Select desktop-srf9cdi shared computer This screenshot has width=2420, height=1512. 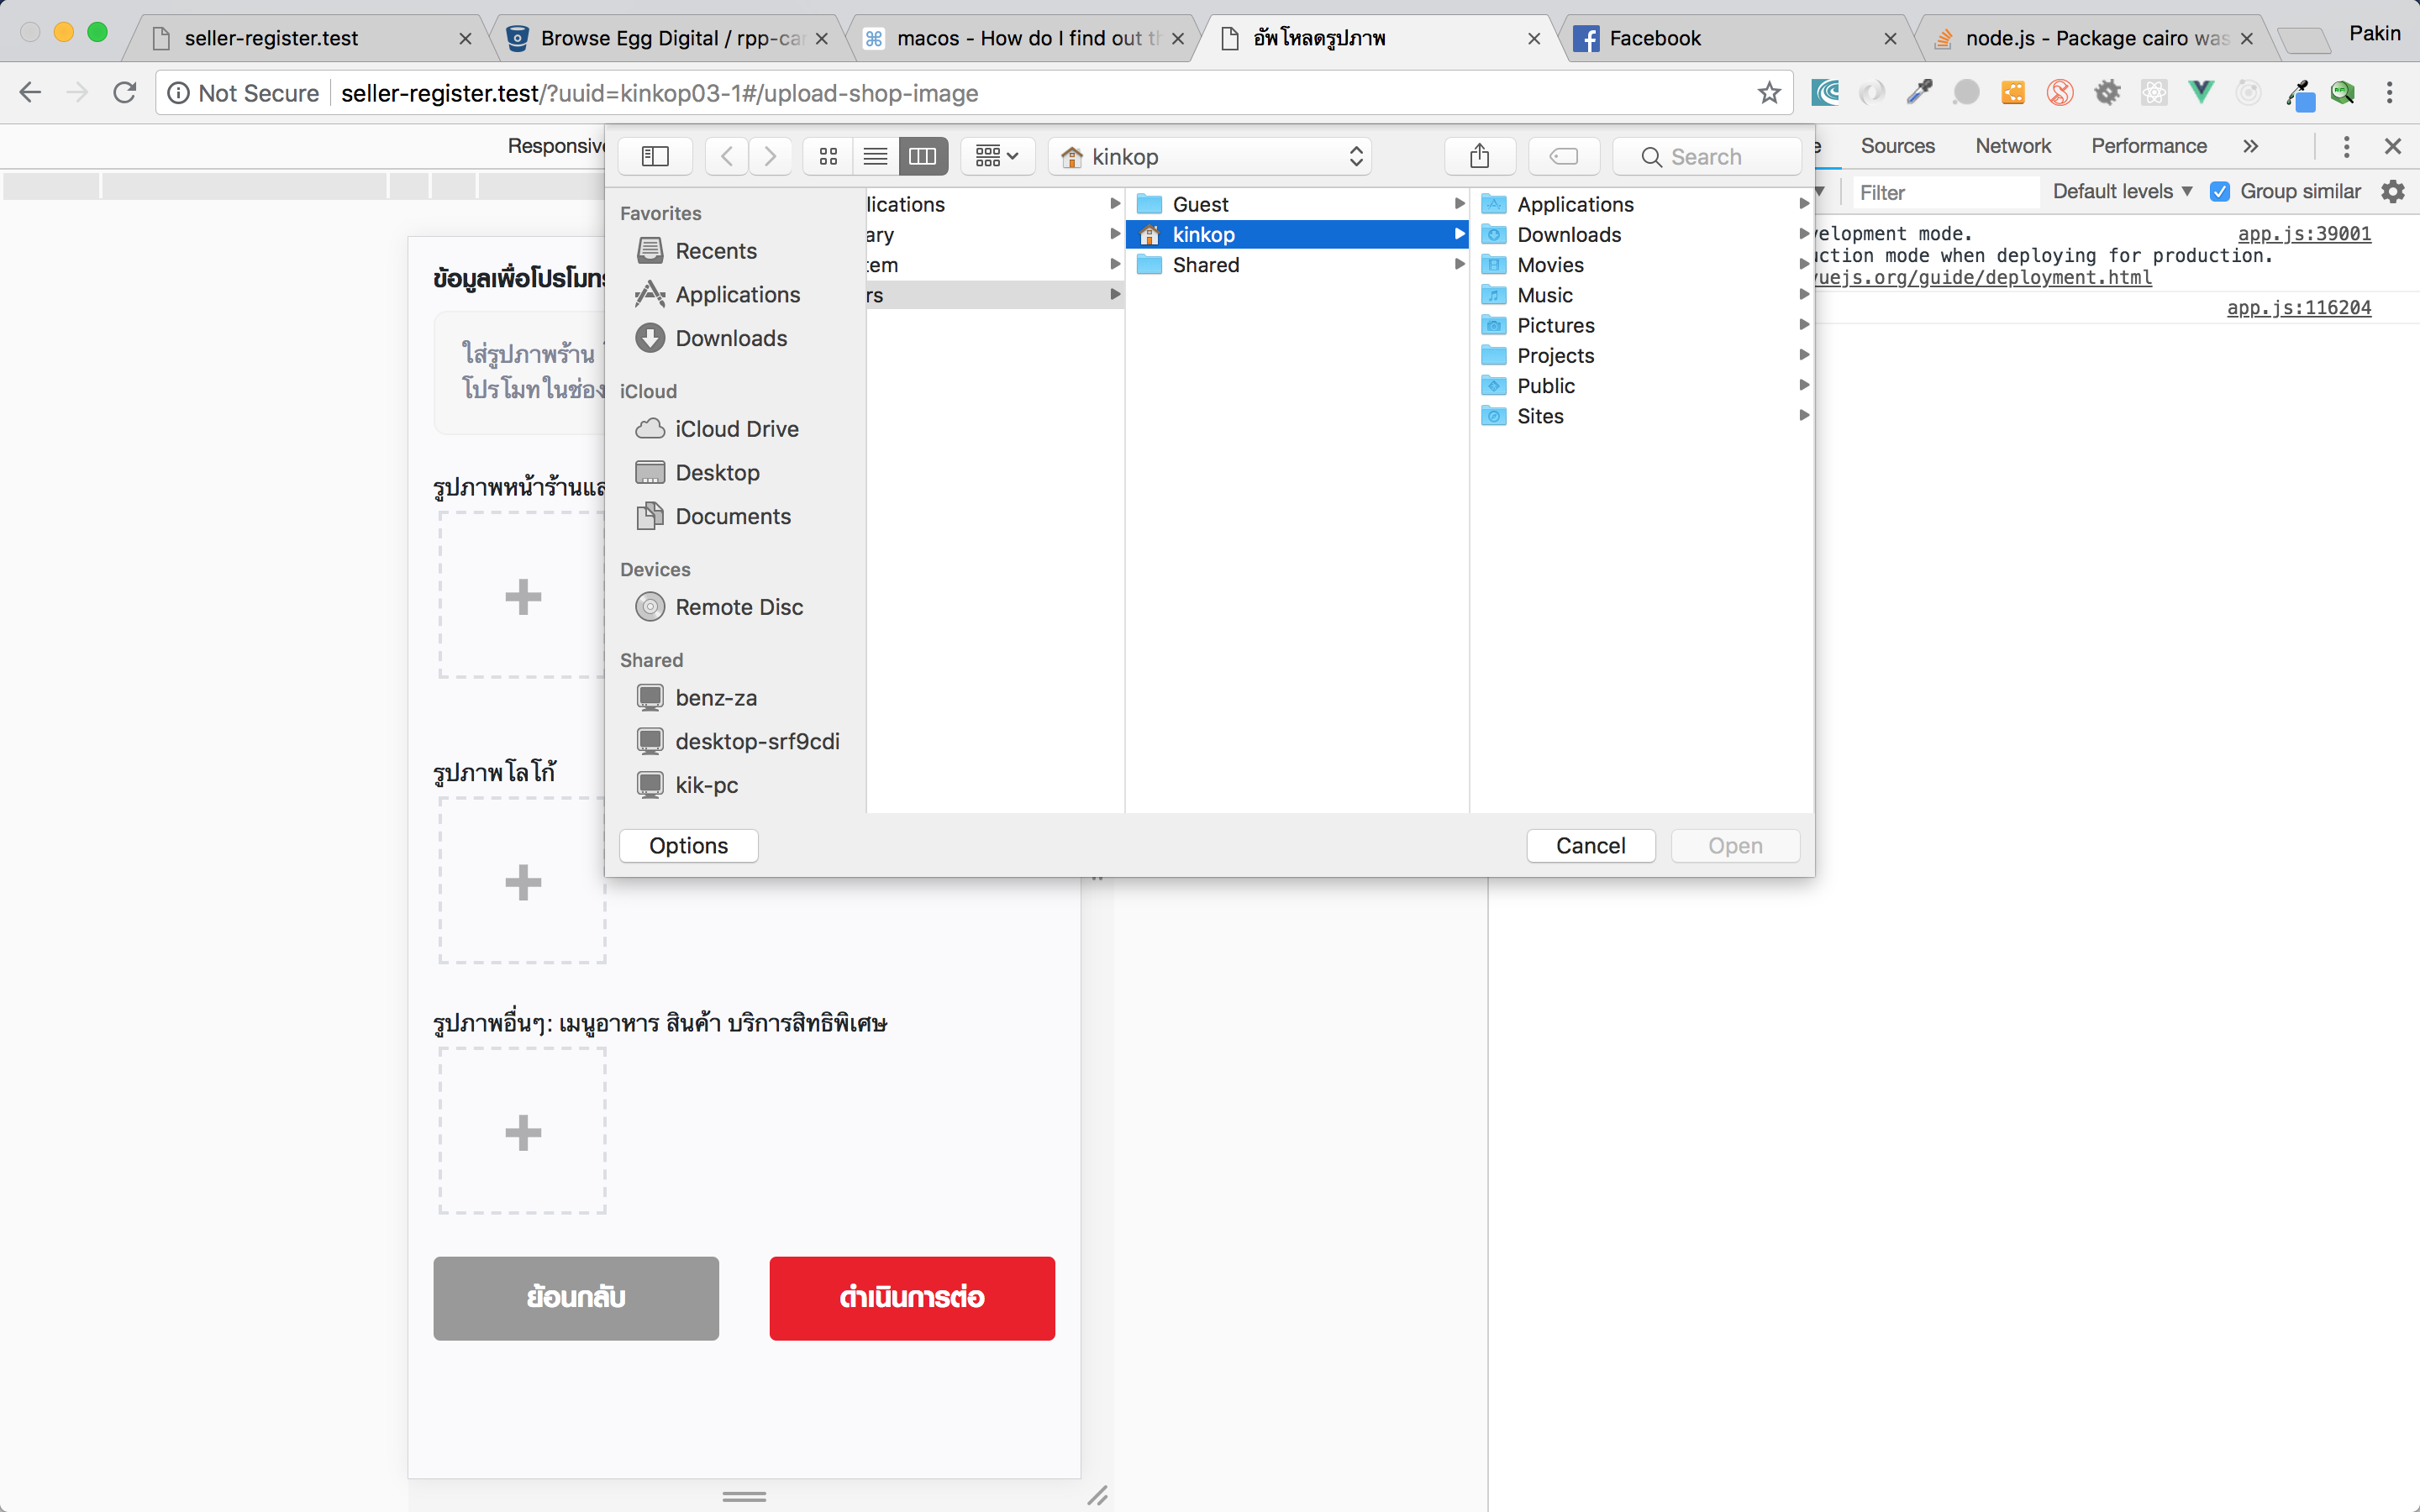(757, 741)
